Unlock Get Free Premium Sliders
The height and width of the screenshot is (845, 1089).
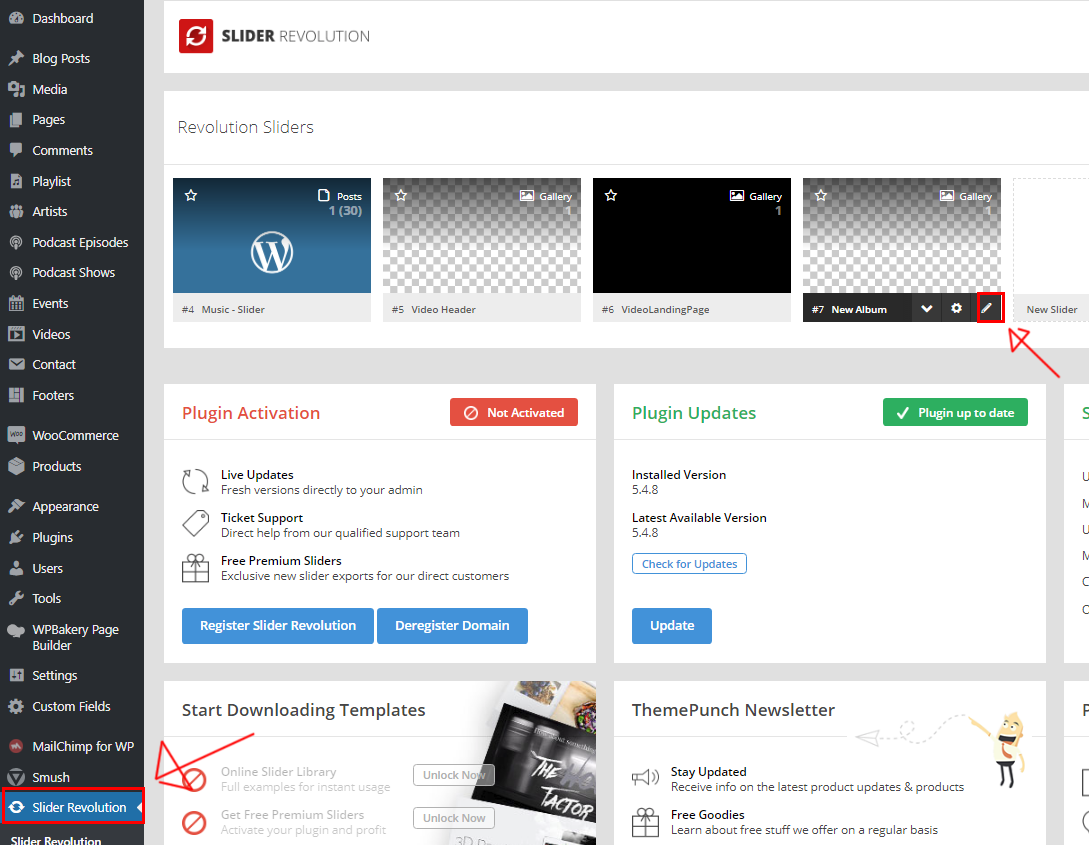click(454, 818)
